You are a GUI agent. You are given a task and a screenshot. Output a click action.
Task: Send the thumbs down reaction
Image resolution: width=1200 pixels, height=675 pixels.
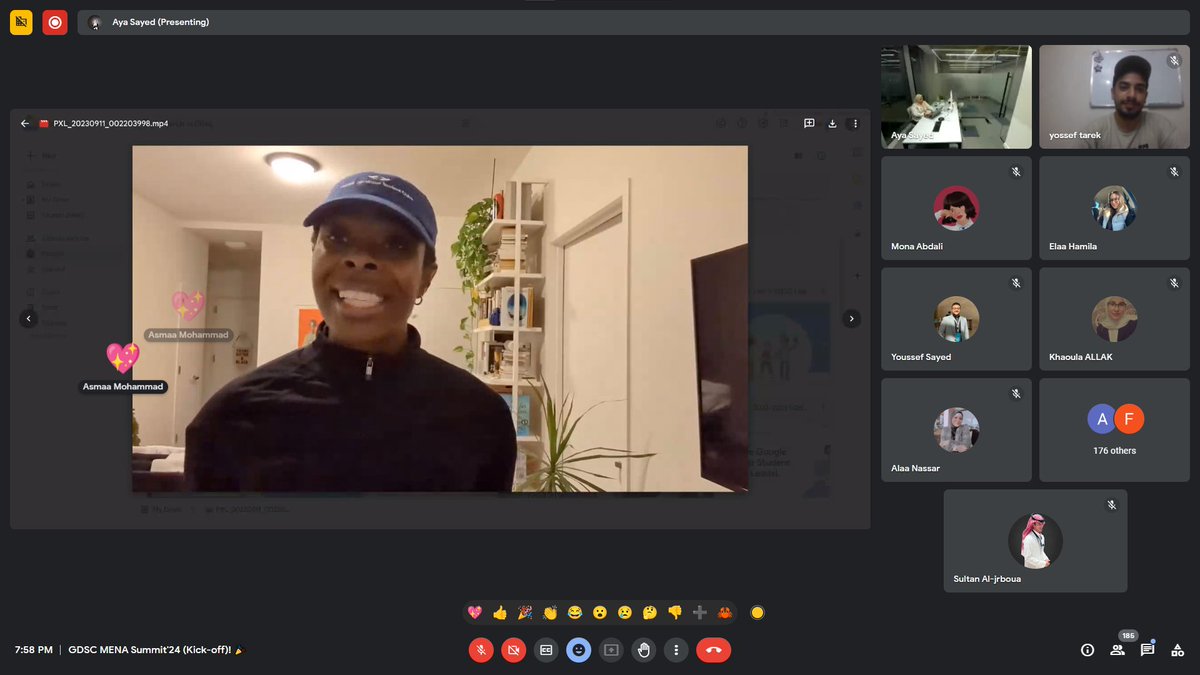coord(675,613)
